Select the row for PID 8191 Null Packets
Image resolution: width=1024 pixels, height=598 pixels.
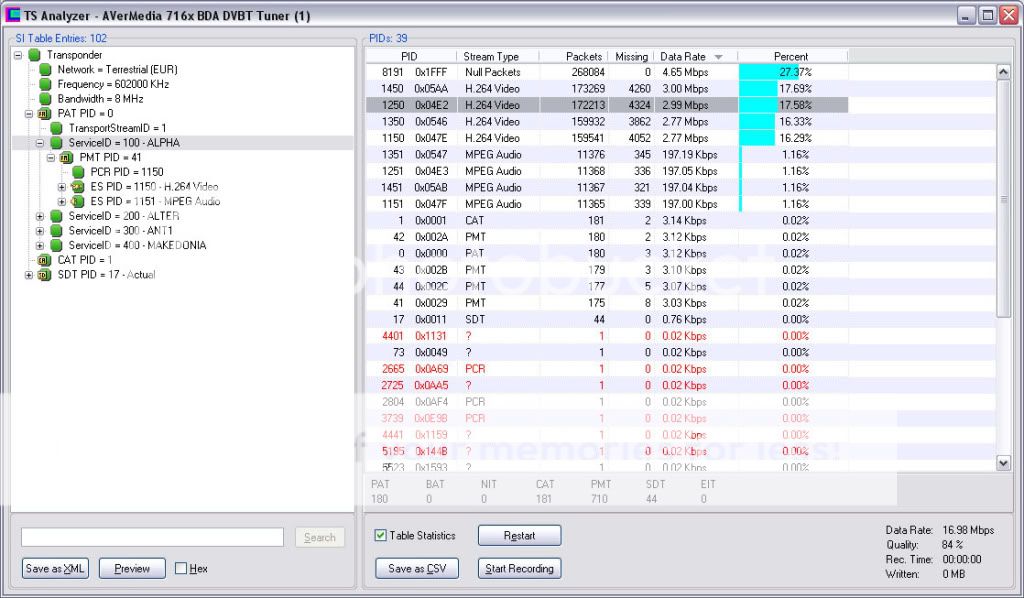point(607,72)
